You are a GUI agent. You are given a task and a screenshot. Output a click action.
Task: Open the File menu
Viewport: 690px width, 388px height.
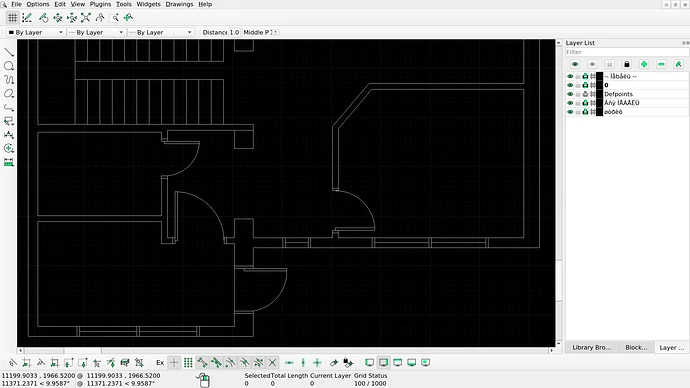16,4
